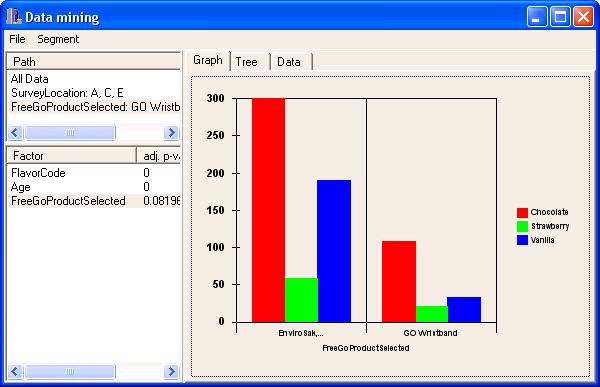This screenshot has width=600, height=387.
Task: Click the Factor column header
Action: [72, 156]
